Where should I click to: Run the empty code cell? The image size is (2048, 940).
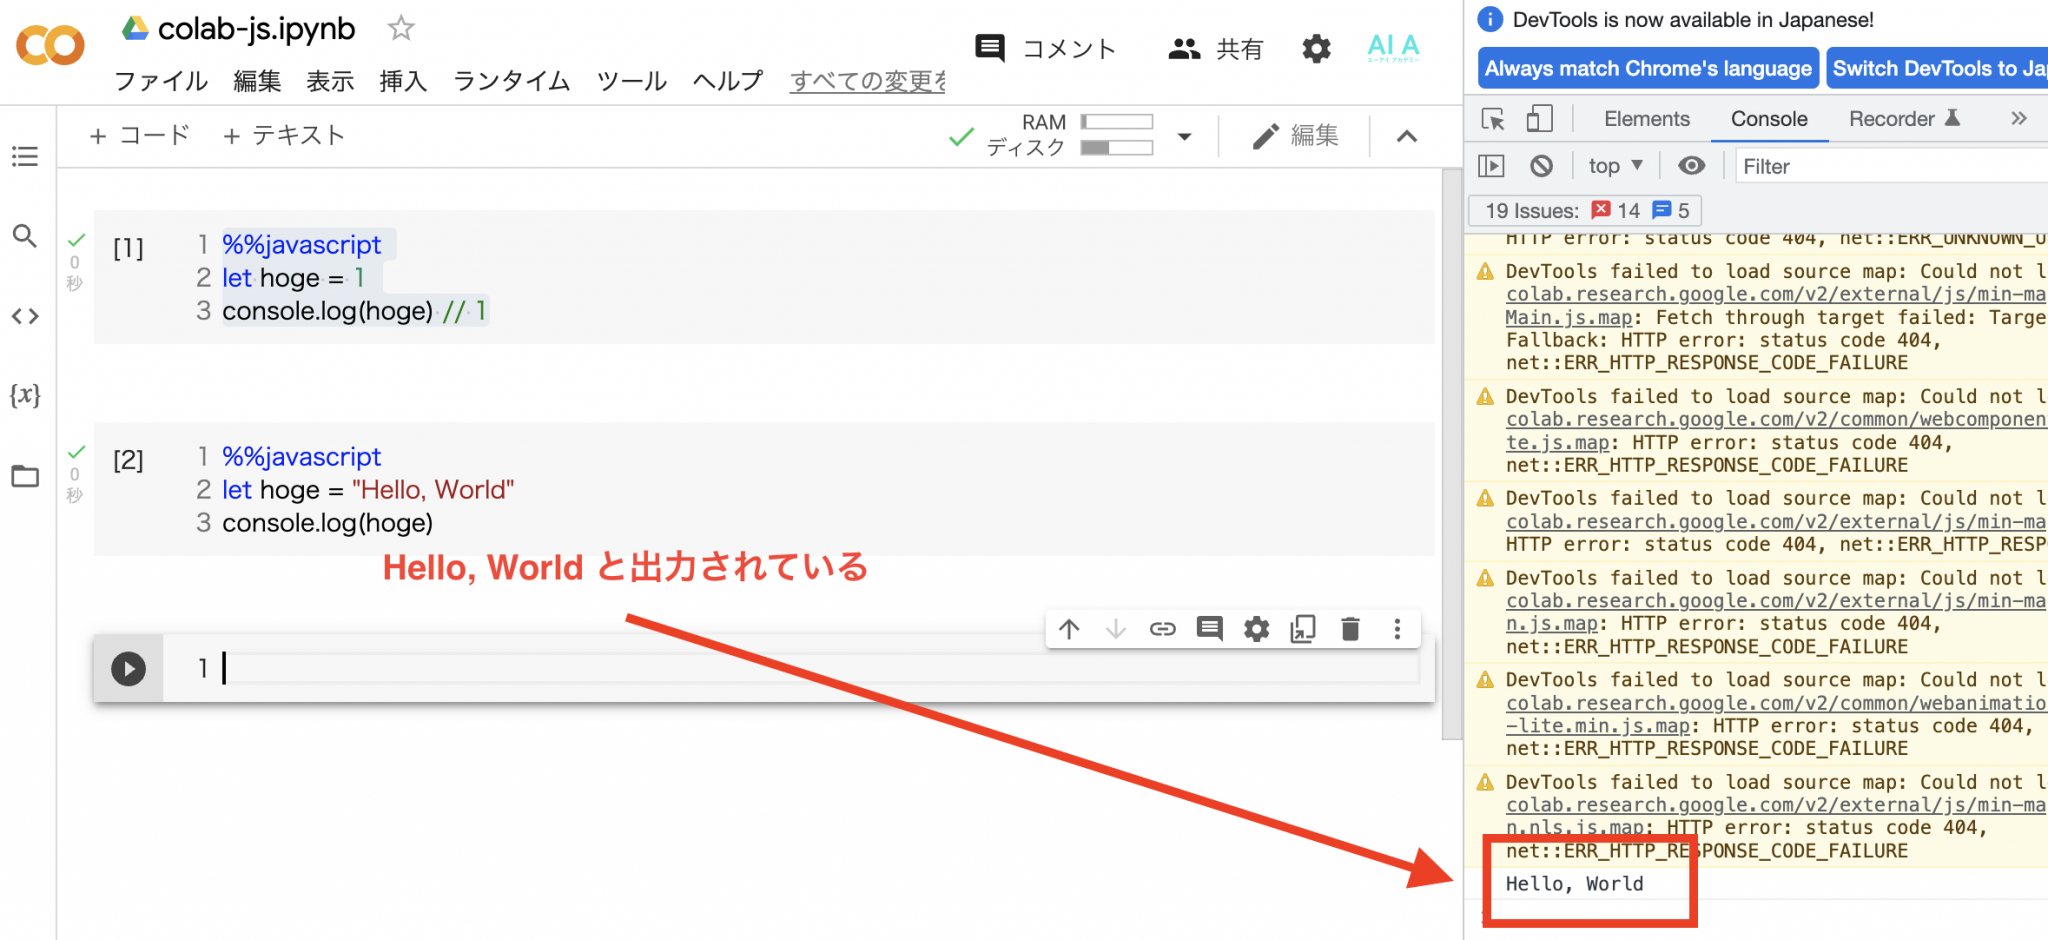point(127,668)
